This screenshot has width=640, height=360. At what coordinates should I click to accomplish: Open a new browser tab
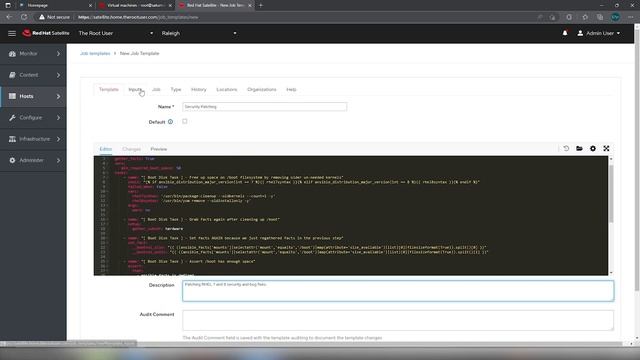click(261, 5)
